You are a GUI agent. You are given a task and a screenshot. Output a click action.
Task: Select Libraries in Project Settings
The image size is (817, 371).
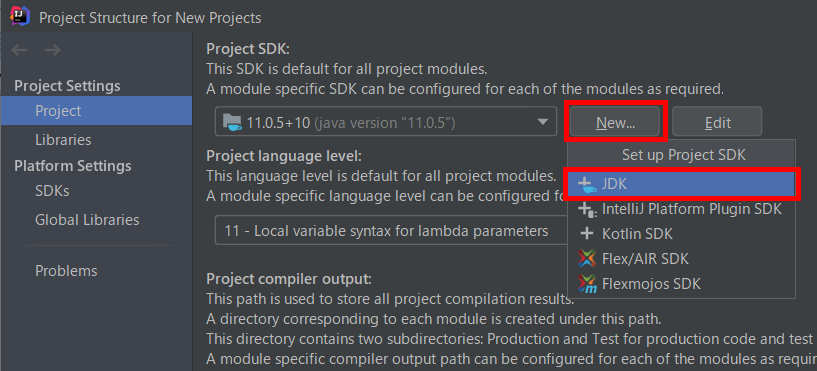63,140
